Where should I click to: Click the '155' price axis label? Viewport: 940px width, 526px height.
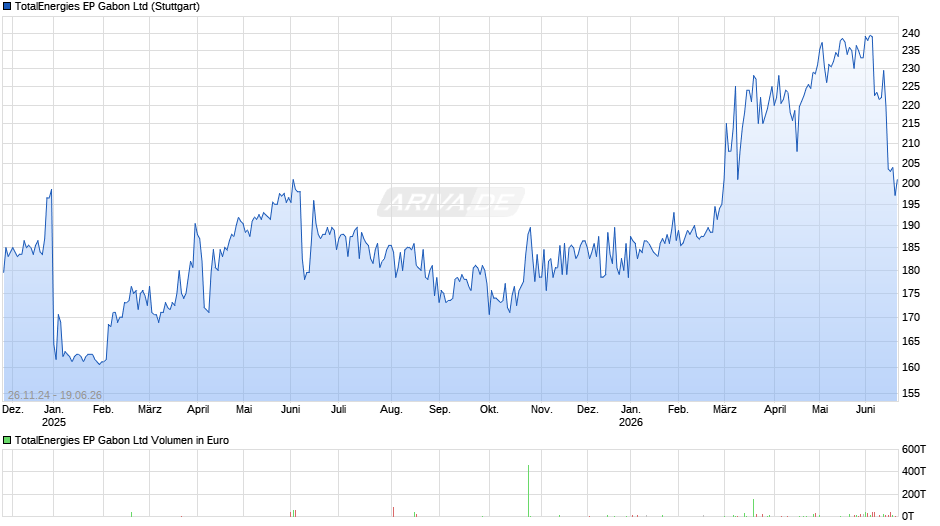pos(911,393)
